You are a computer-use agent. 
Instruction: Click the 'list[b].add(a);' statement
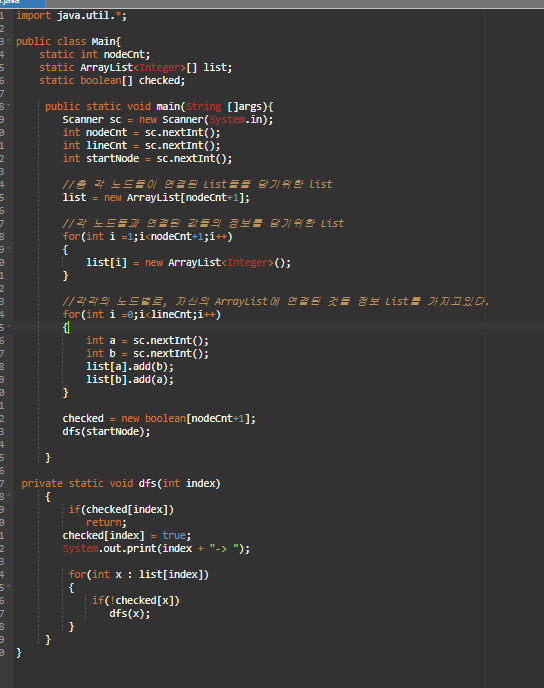tap(130, 380)
